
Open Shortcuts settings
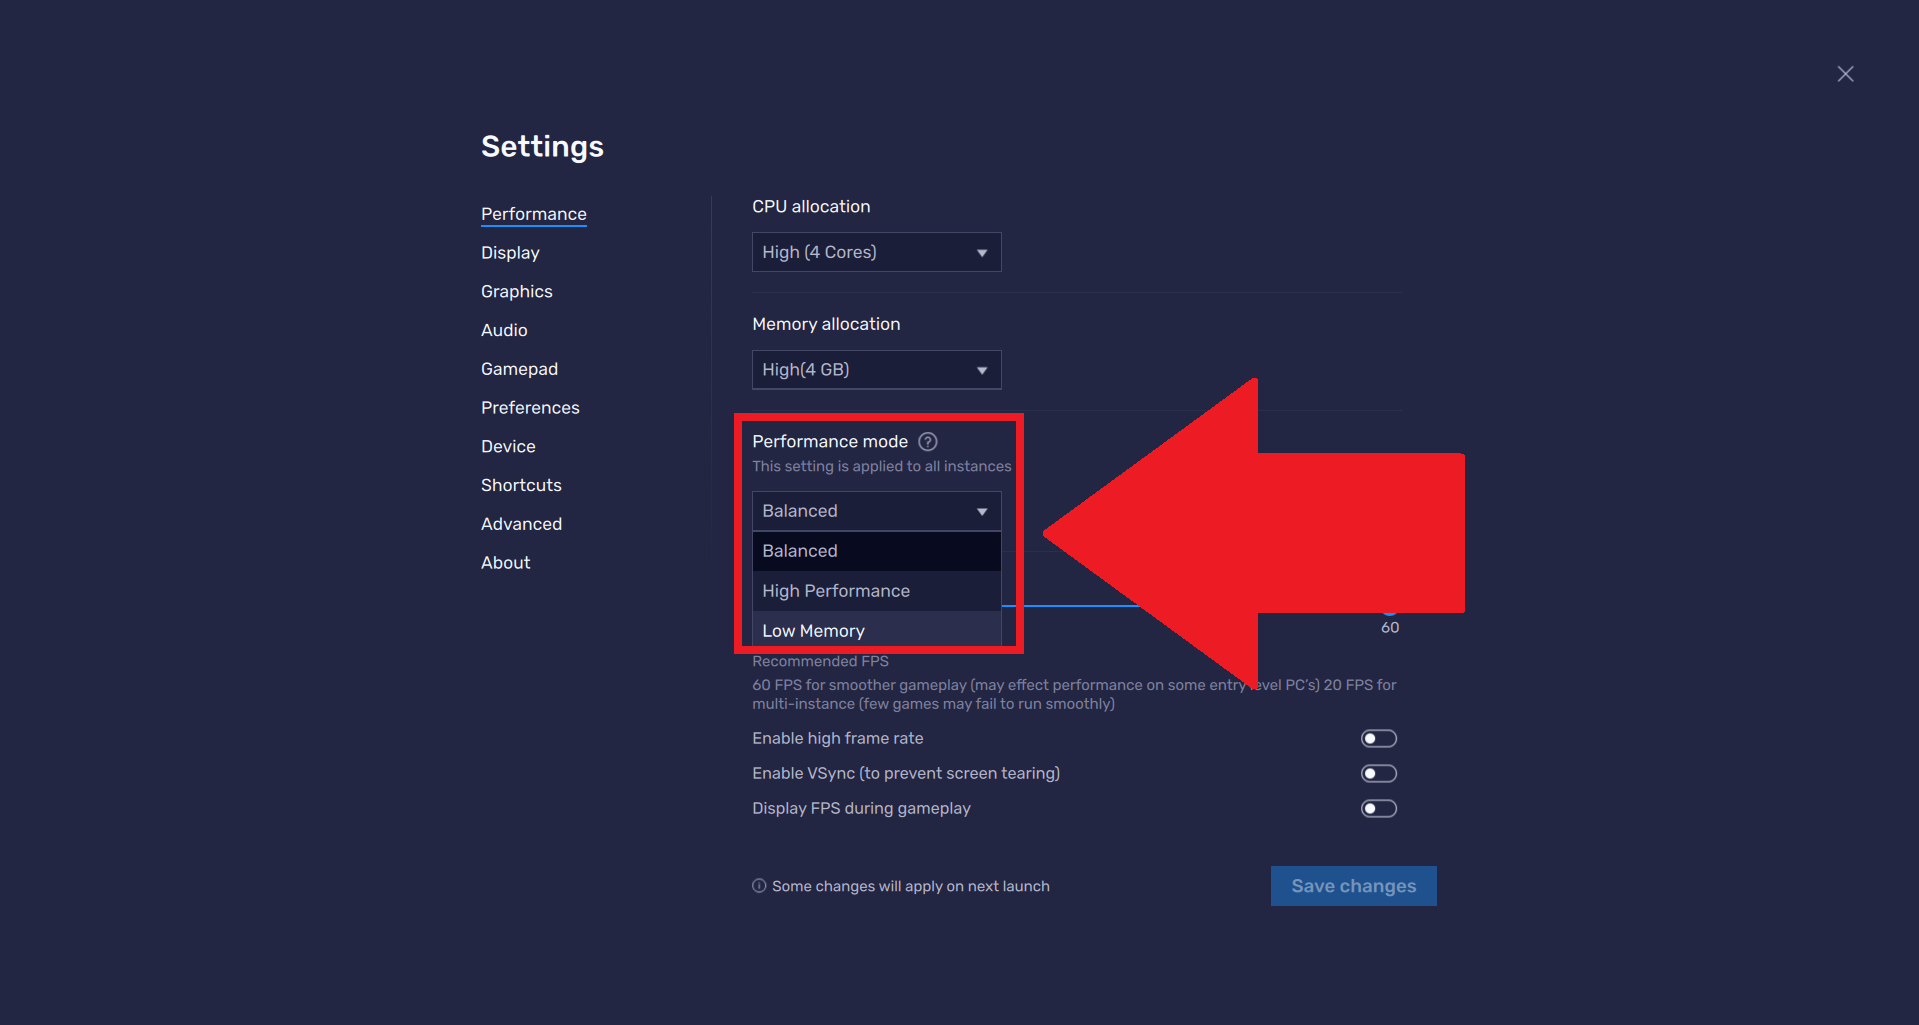(520, 485)
